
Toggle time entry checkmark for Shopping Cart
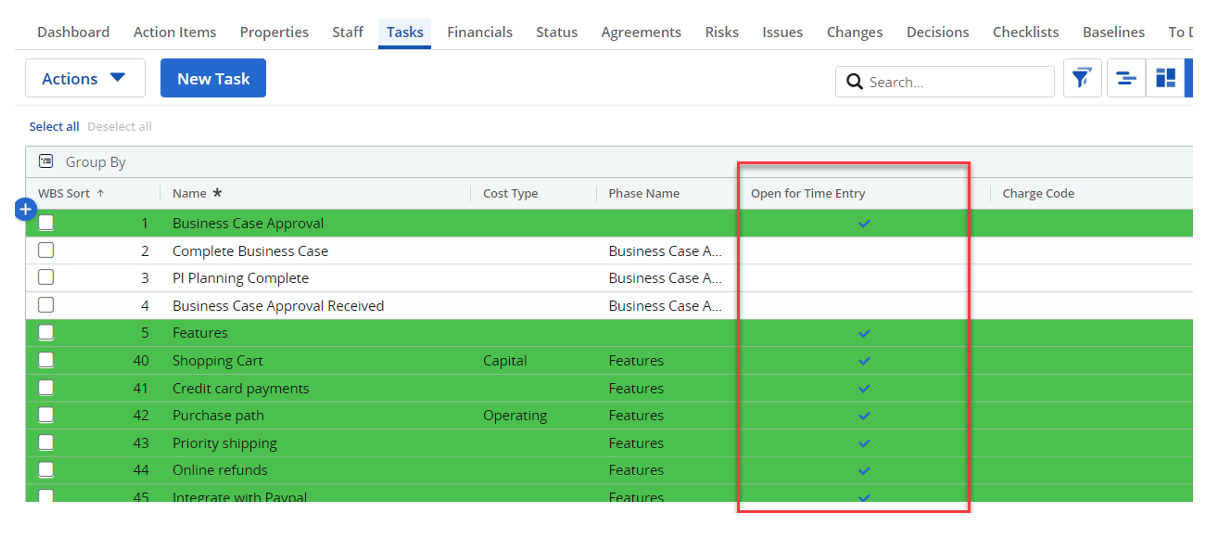click(x=865, y=361)
